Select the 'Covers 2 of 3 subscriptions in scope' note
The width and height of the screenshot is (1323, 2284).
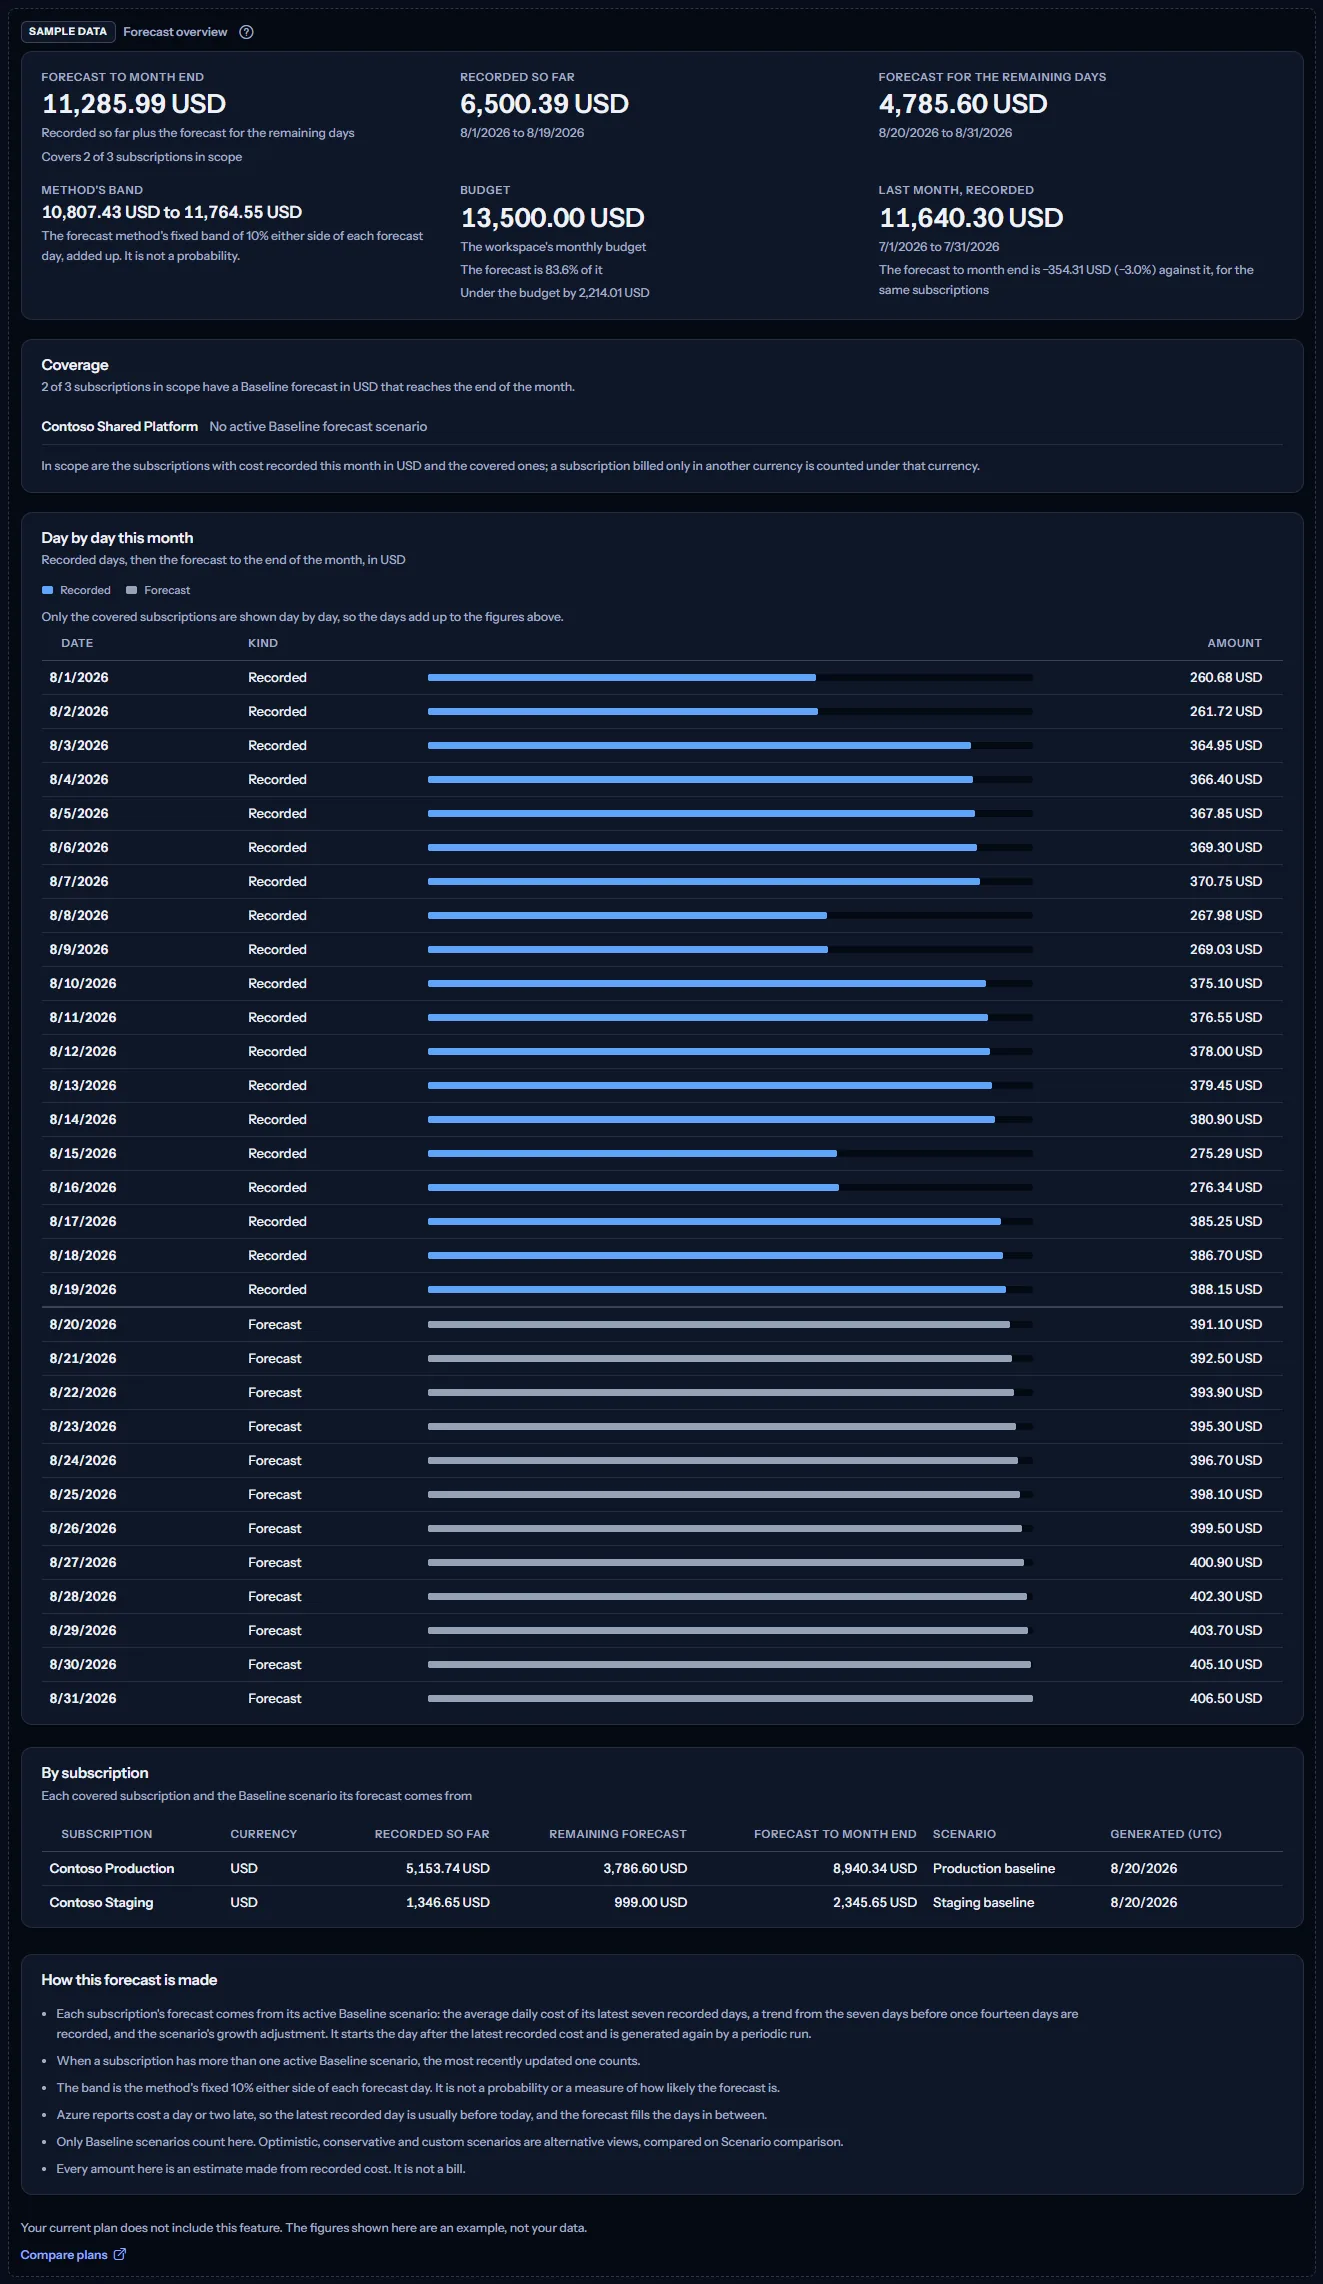(142, 157)
